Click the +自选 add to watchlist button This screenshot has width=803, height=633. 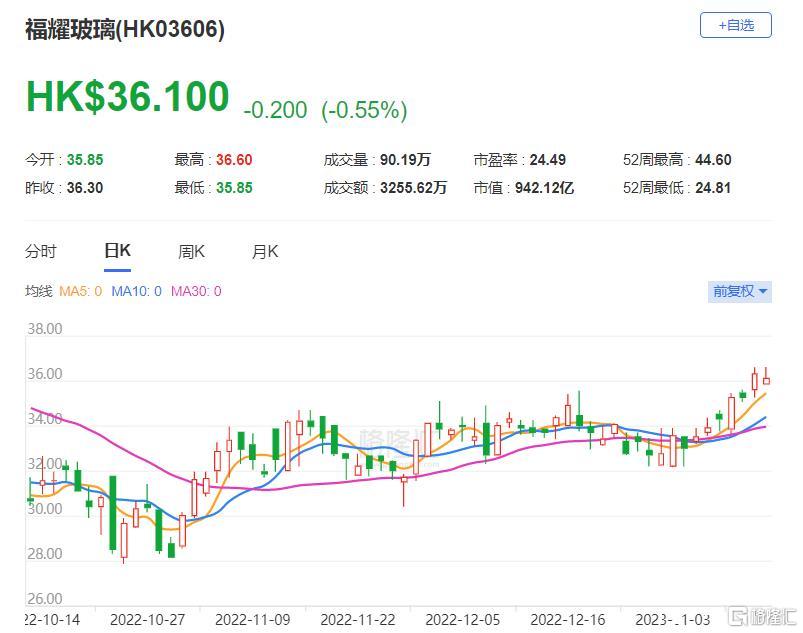[735, 25]
